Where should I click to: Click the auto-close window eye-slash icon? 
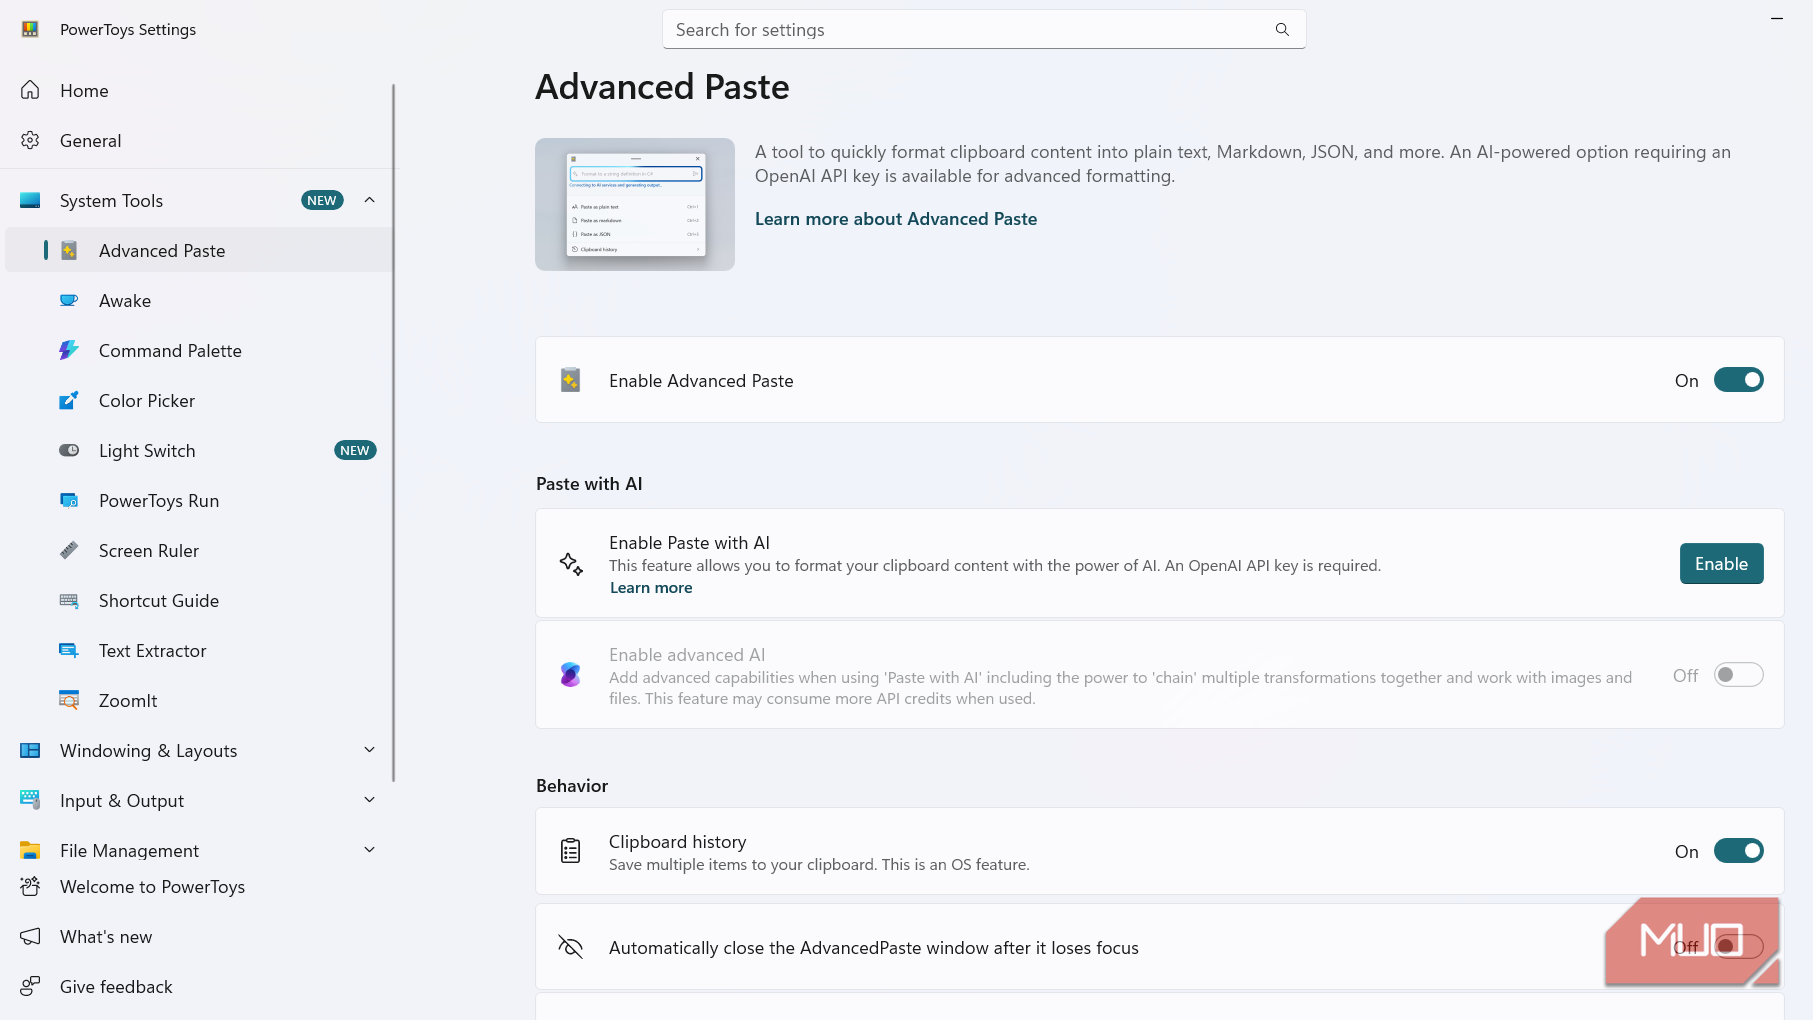coord(570,947)
